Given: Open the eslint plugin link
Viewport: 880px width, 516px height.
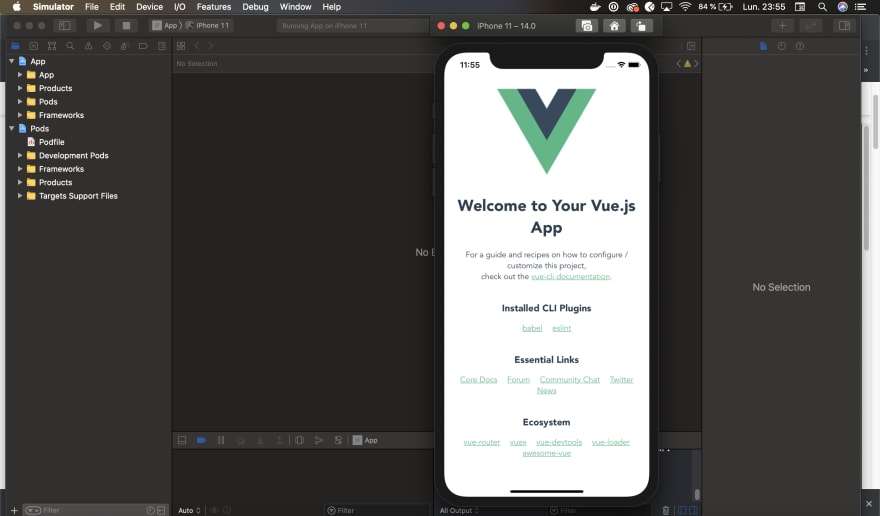Looking at the screenshot, I should [562, 328].
